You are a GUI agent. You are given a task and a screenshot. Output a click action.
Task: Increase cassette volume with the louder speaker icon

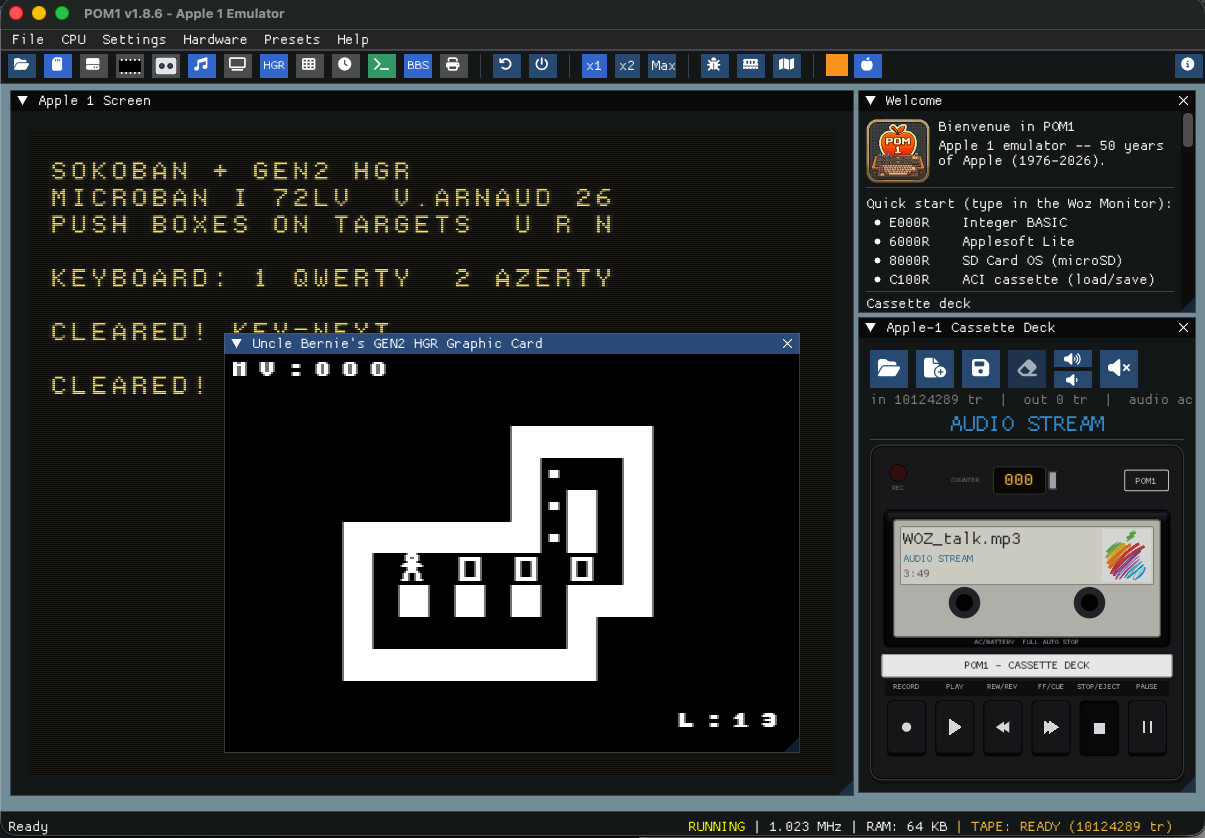(1072, 359)
